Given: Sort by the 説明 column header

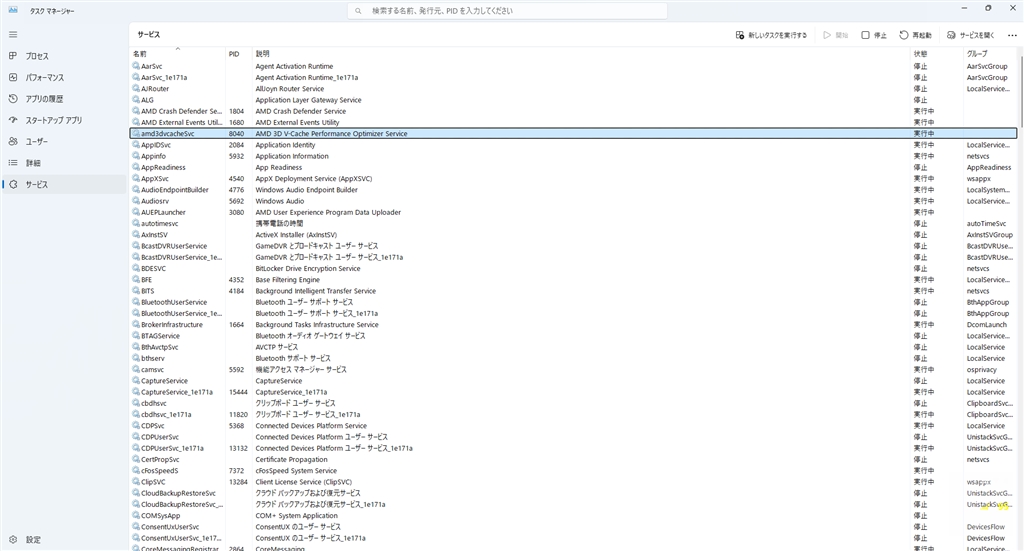Looking at the screenshot, I should click(x=581, y=54).
